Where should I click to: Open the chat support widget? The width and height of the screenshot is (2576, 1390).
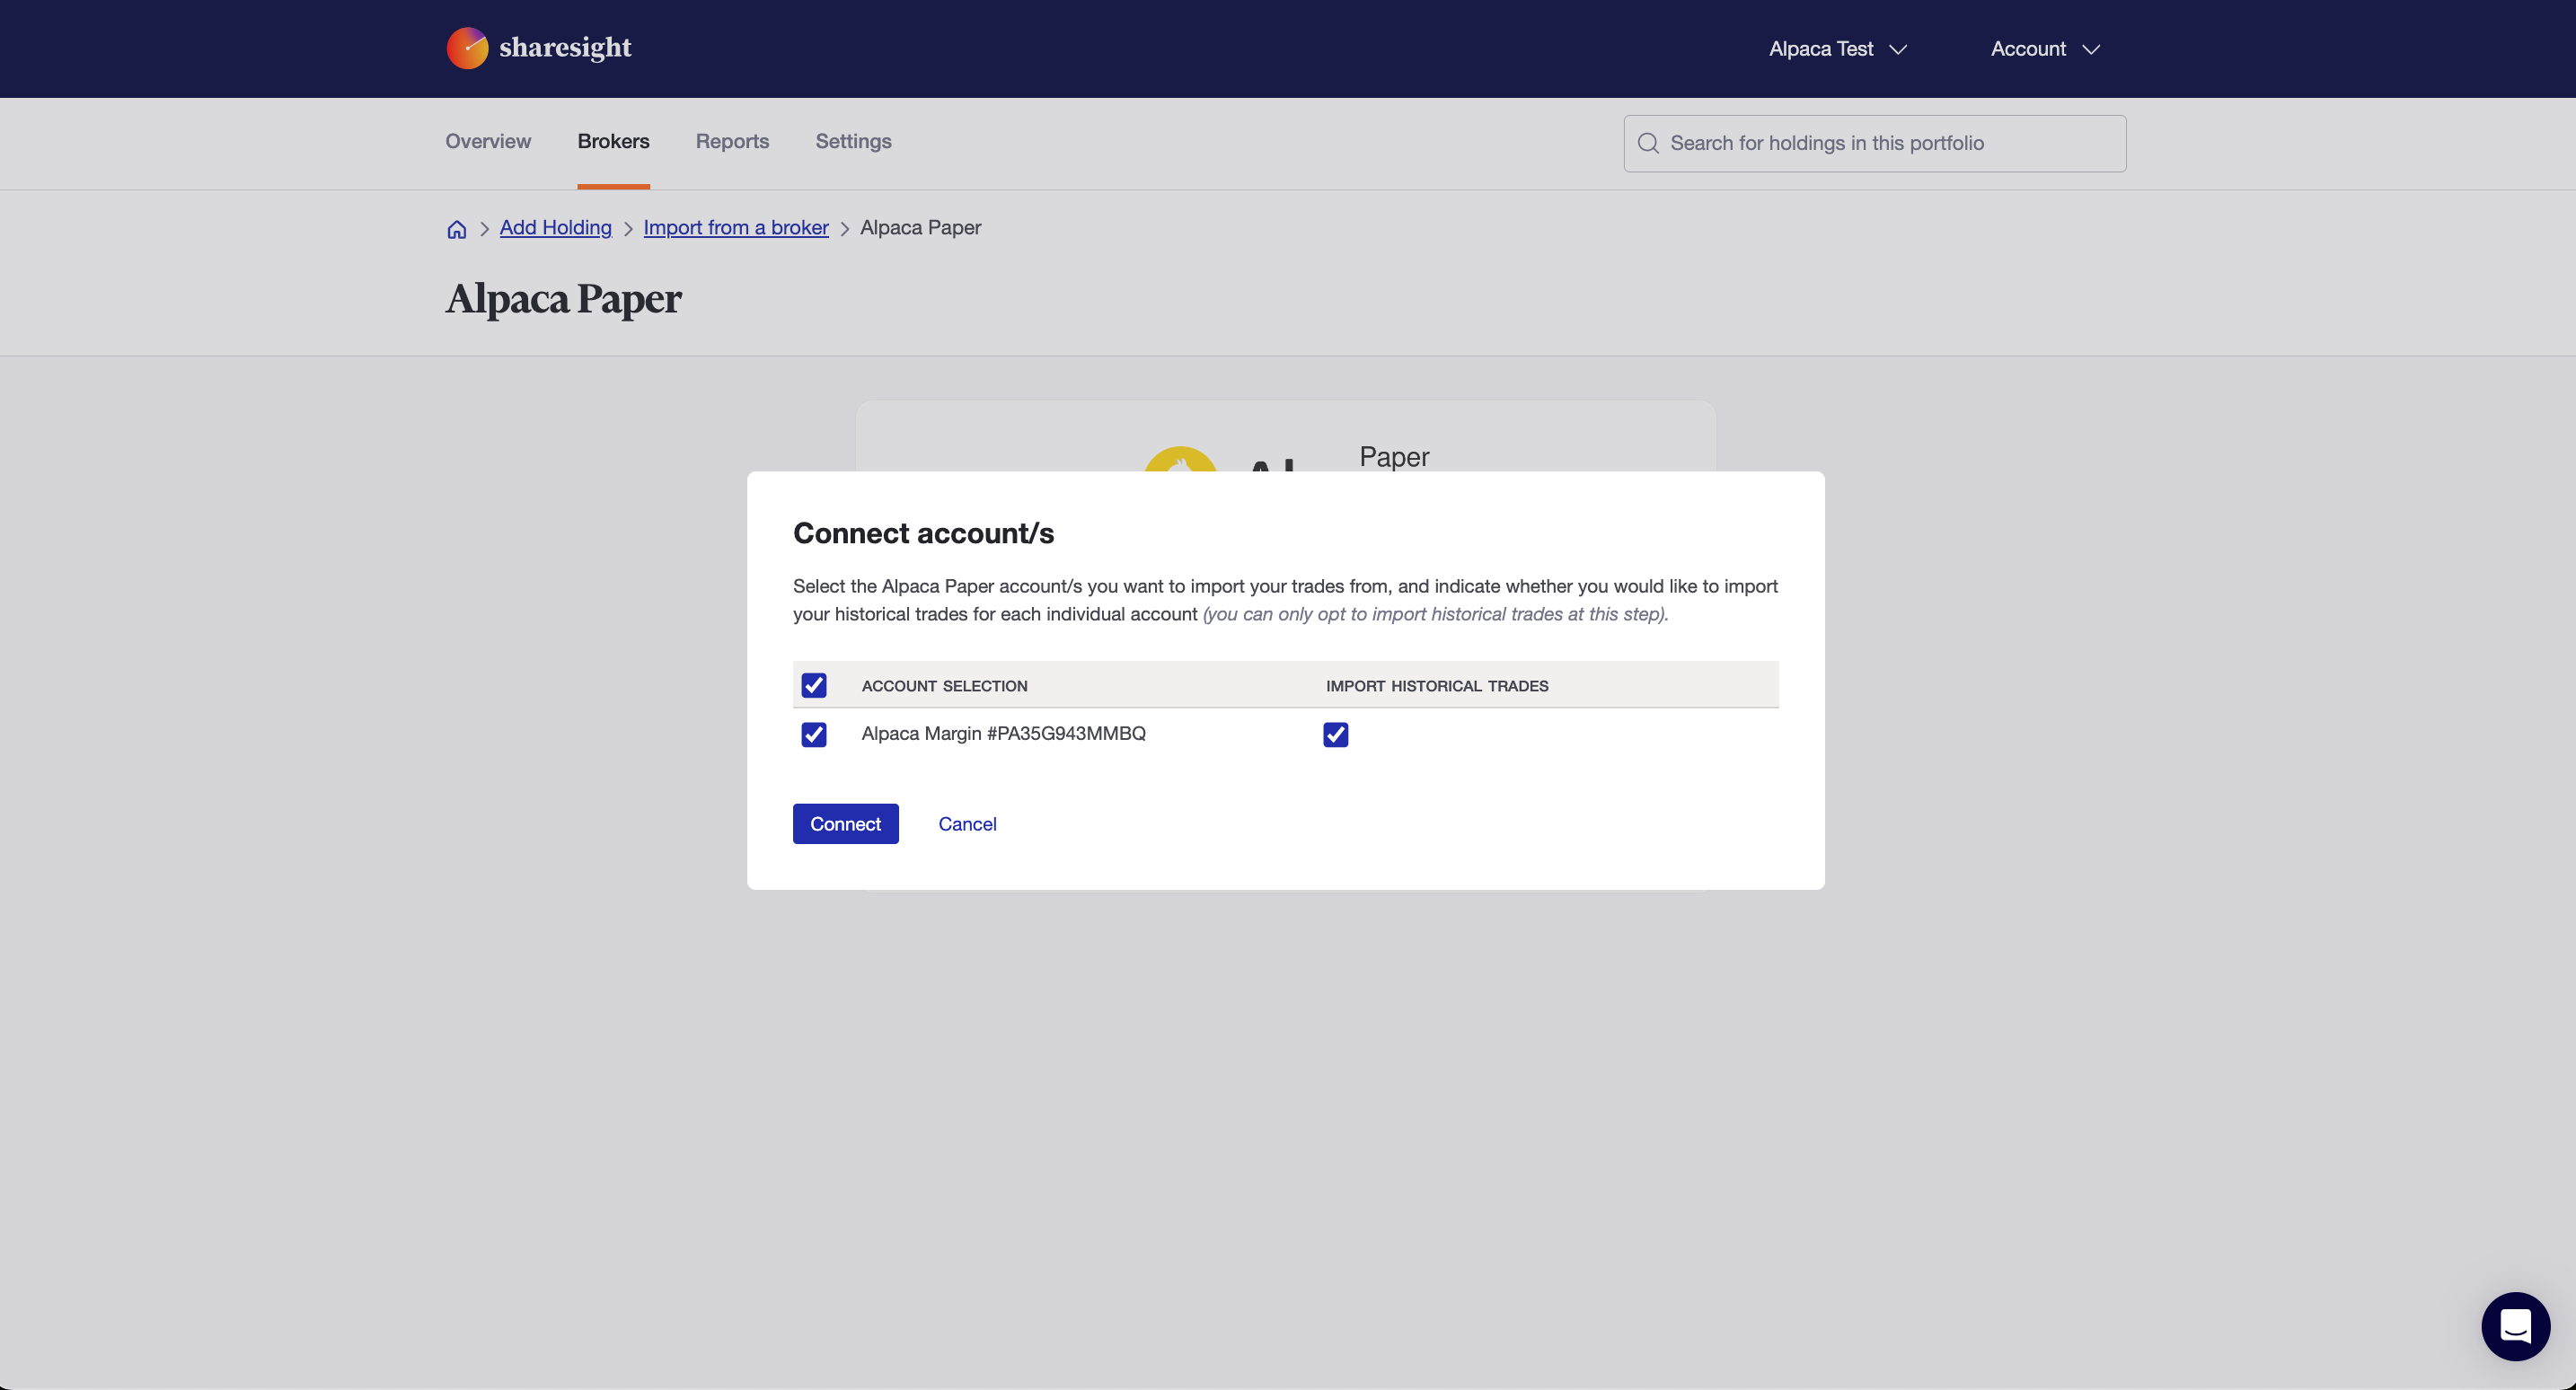2514,1326
